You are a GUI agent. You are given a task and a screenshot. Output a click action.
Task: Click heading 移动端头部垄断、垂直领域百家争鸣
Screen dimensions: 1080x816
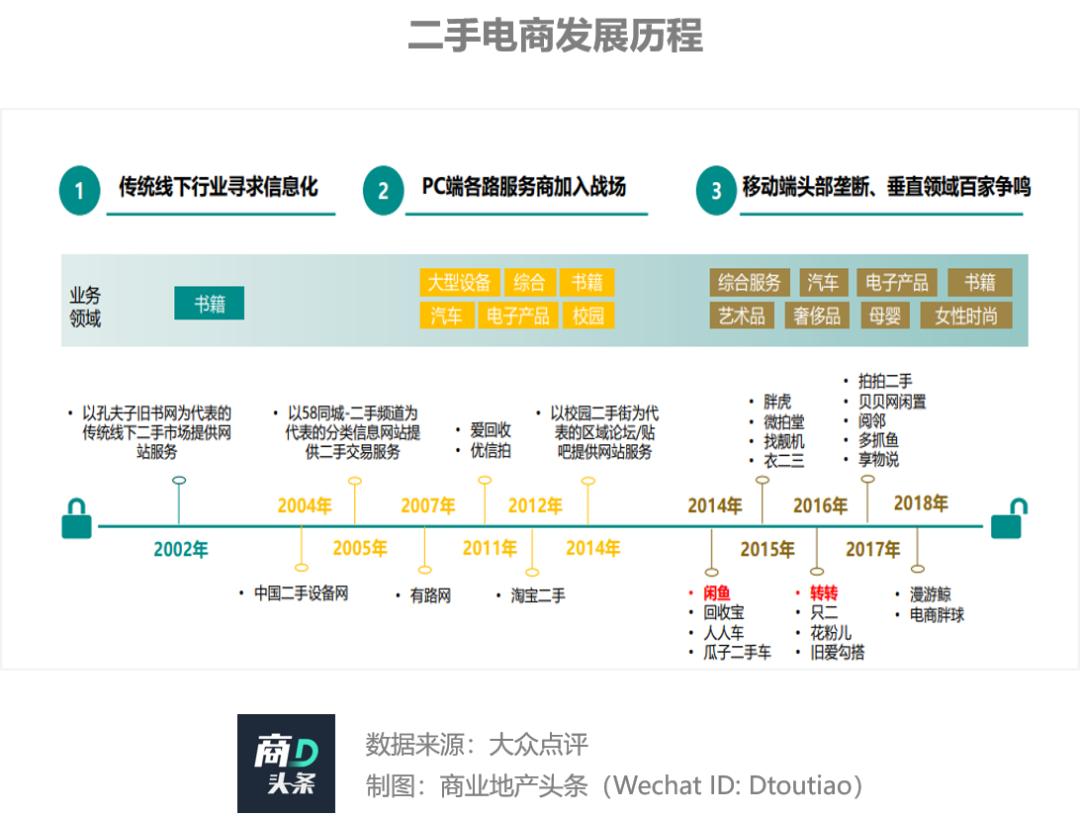pyautogui.click(x=886, y=186)
